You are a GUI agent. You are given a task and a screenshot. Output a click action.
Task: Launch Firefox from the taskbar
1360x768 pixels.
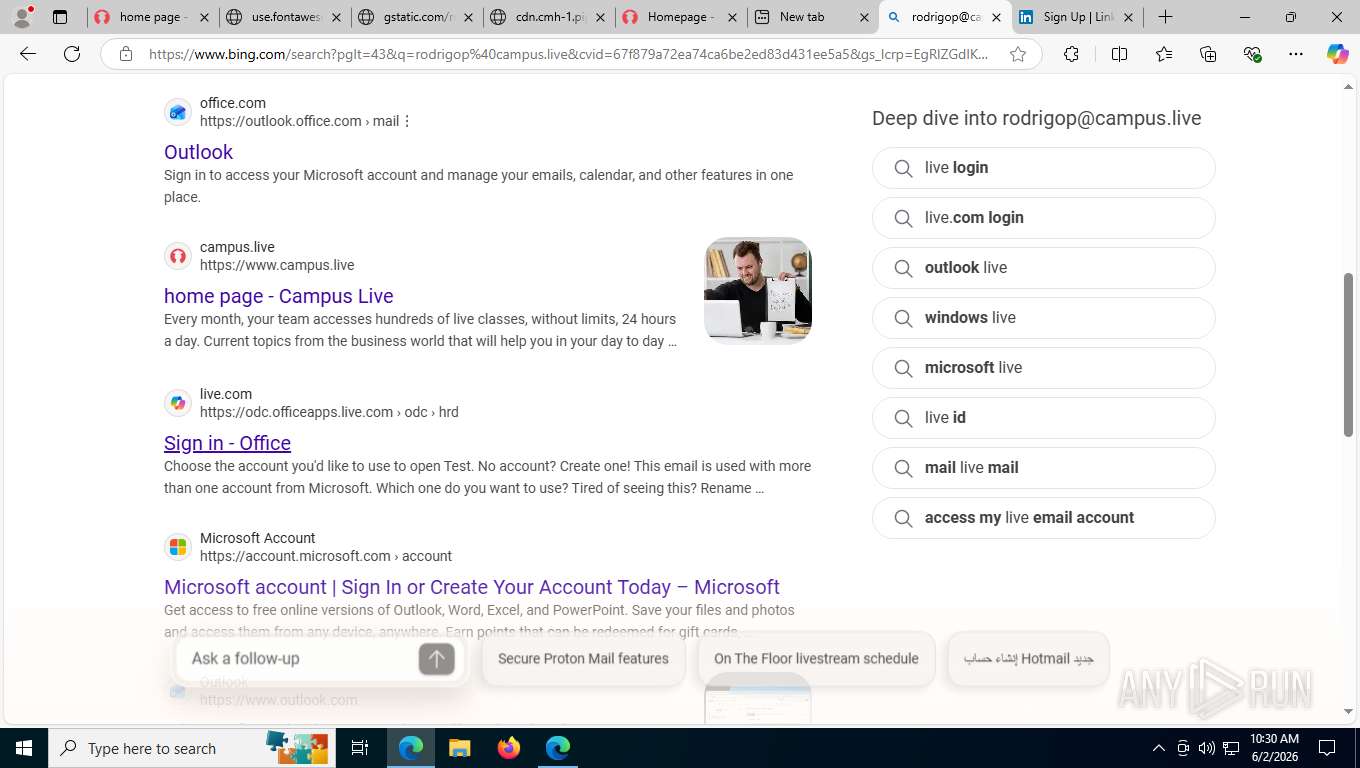(x=509, y=748)
